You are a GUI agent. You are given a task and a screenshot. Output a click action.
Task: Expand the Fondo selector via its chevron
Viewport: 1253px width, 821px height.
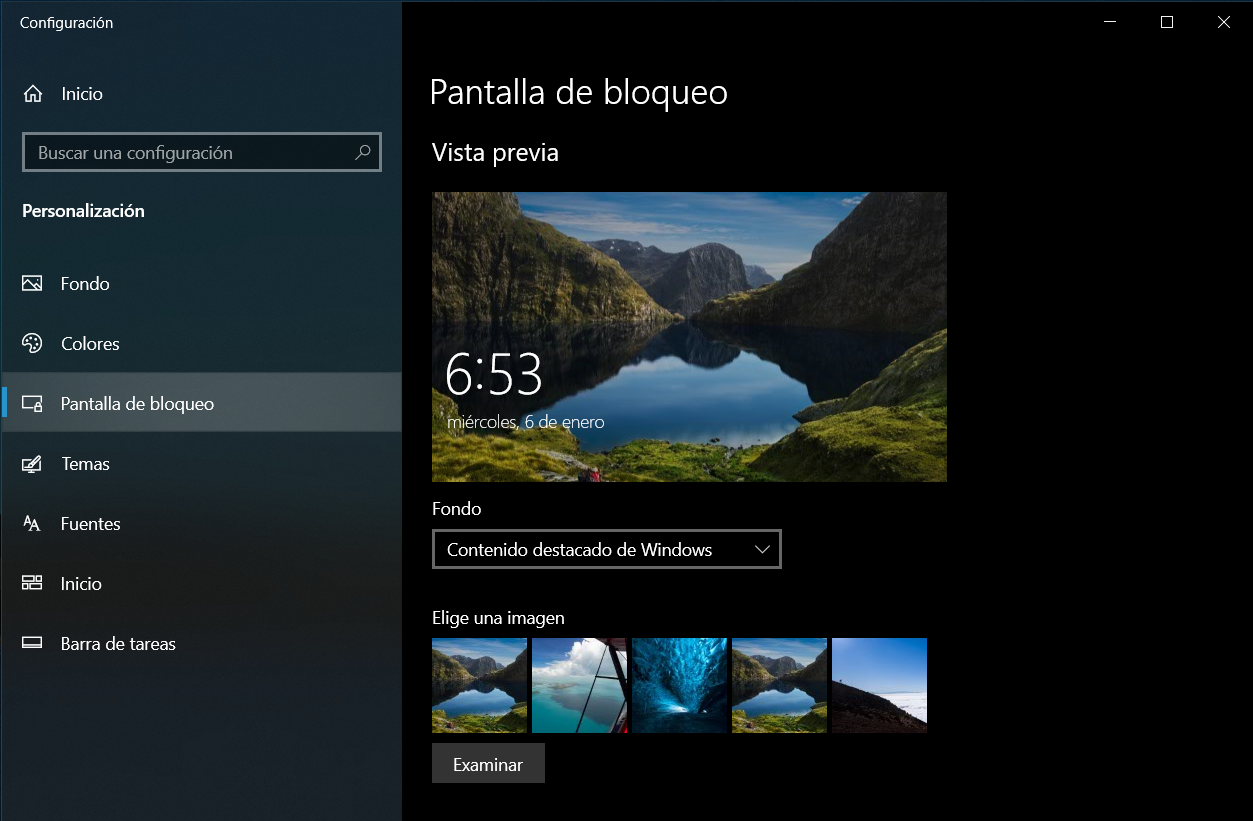[762, 549]
